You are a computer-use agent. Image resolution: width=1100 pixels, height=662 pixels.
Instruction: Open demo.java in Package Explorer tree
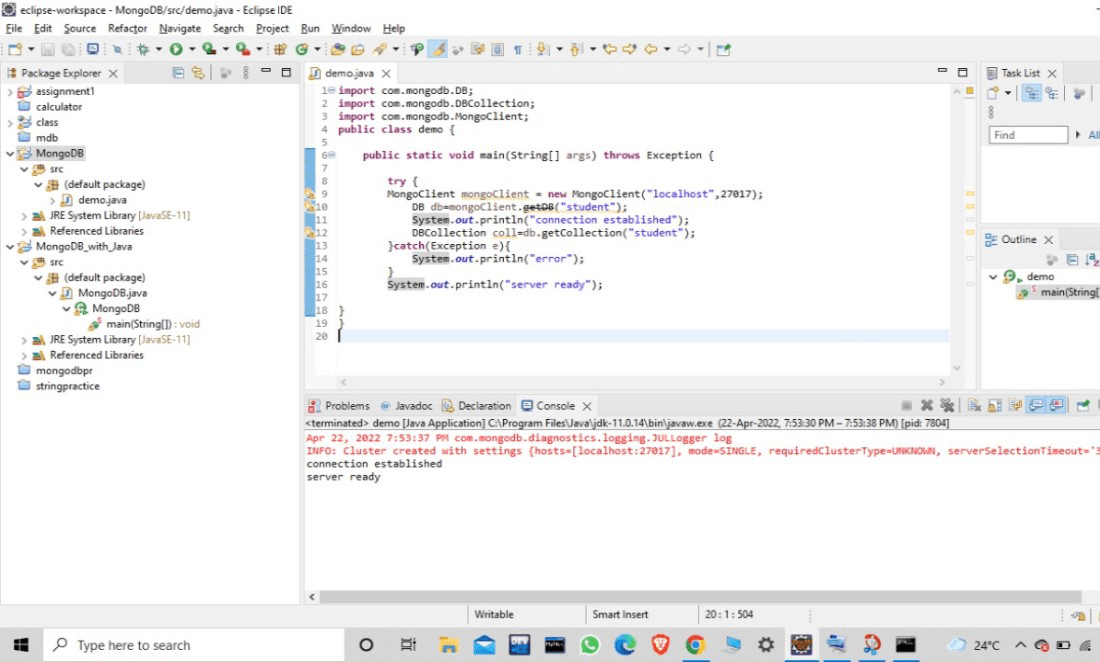click(x=102, y=200)
